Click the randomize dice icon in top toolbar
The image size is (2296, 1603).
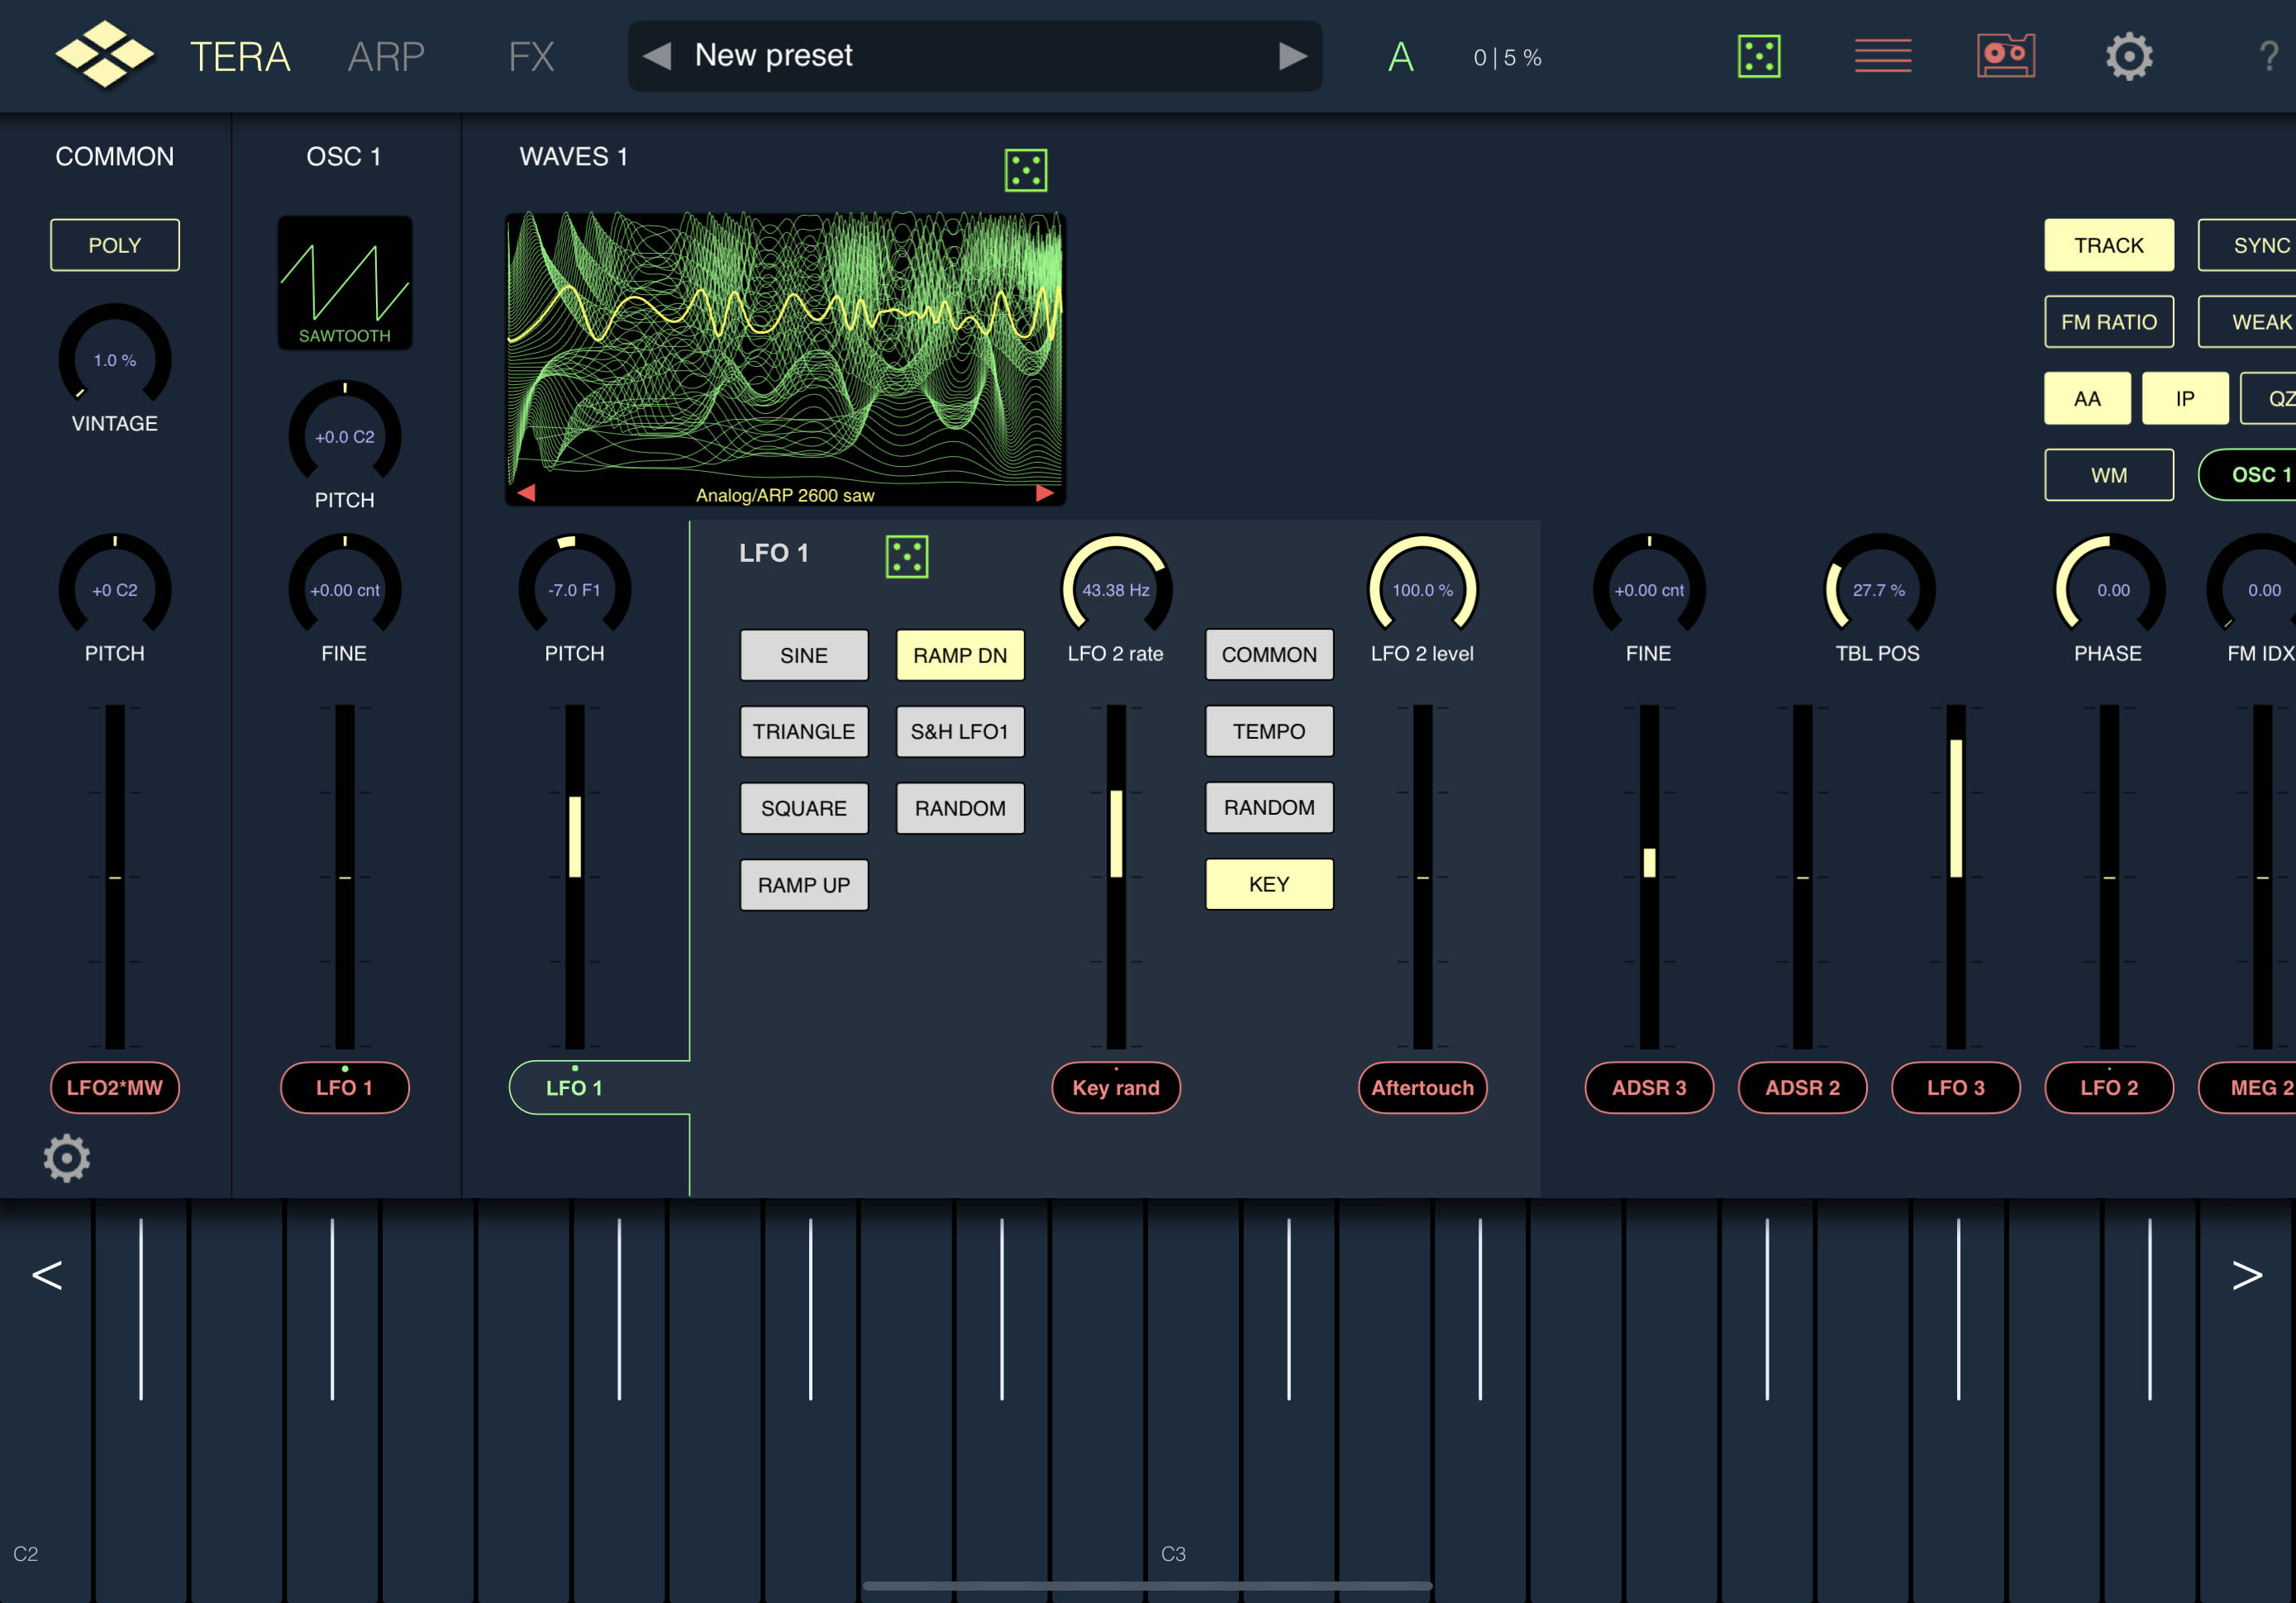click(1758, 56)
